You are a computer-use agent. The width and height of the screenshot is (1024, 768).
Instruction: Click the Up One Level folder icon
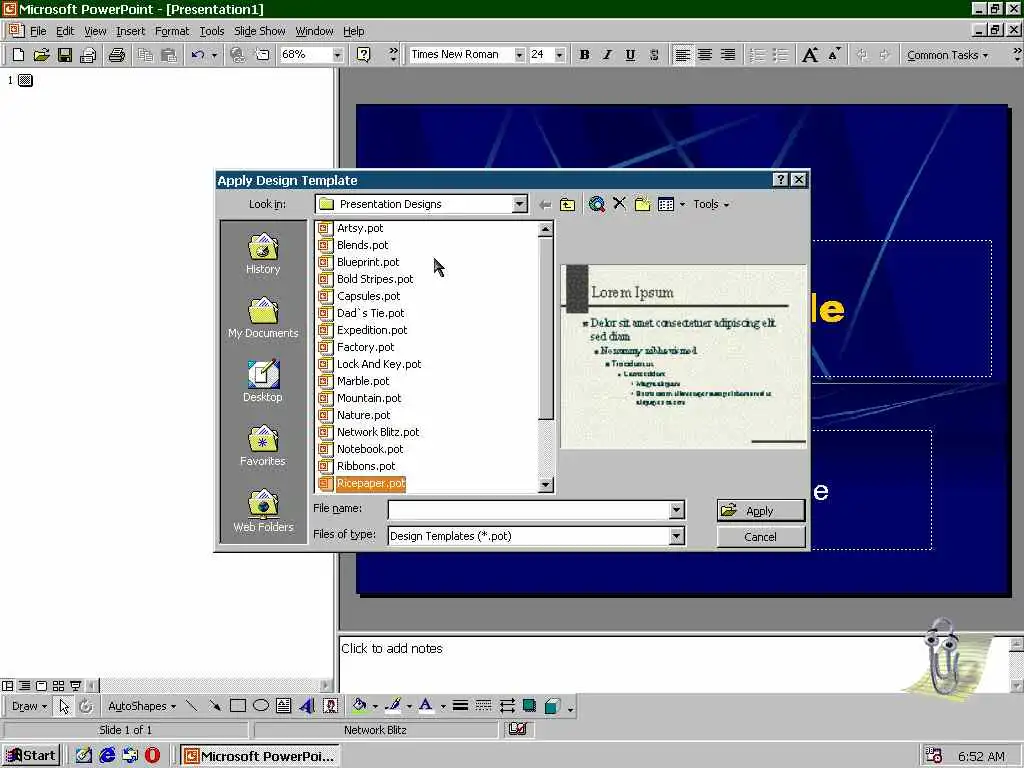tap(568, 204)
